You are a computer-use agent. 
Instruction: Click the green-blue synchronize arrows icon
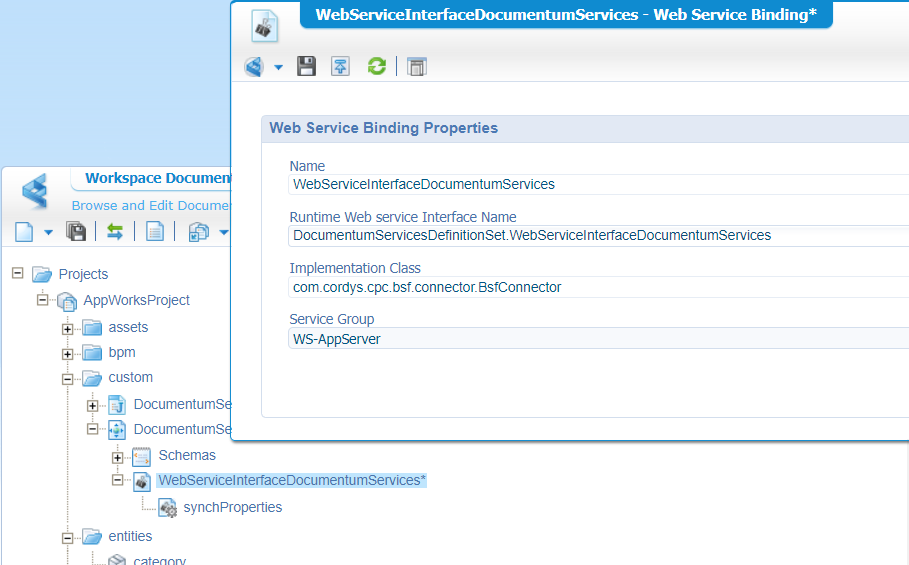115,232
